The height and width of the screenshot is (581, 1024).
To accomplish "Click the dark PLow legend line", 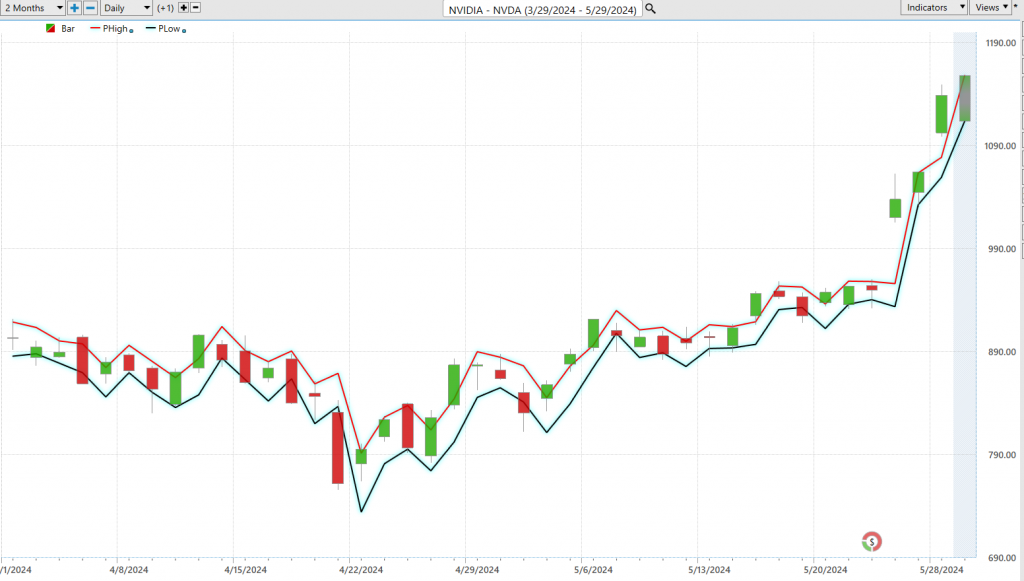I will pyautogui.click(x=151, y=29).
